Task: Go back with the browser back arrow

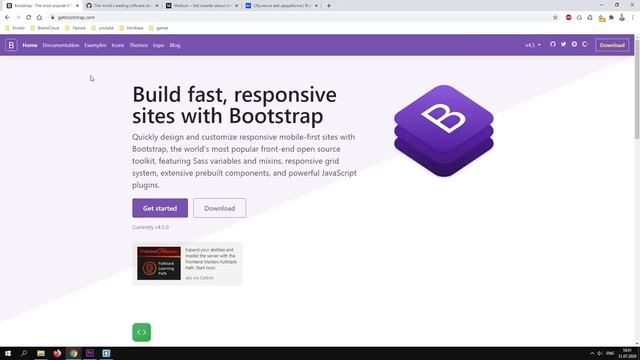Action: (7, 18)
